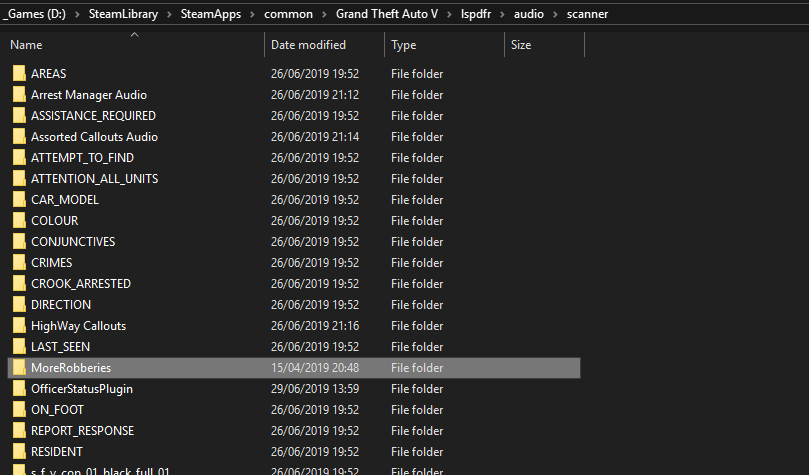The image size is (809, 475).
Task: Select the ATTENTION_ALL_UNITS folder icon
Action: [x=19, y=178]
